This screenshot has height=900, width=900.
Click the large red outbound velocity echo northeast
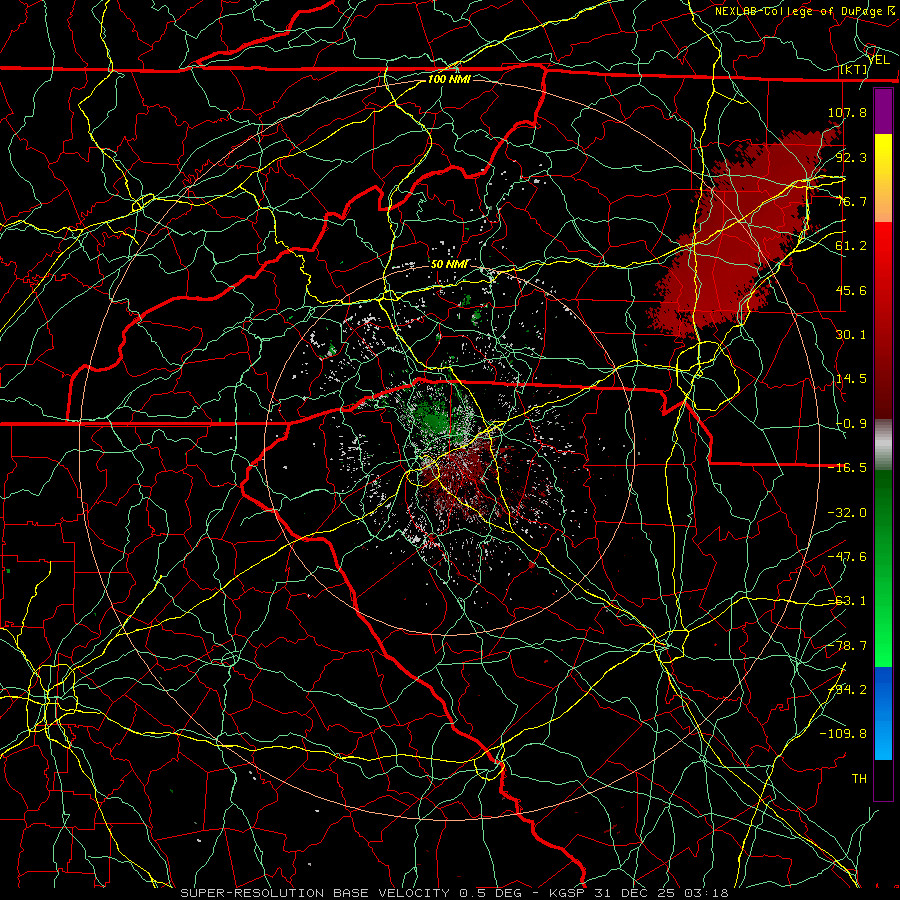tap(740, 235)
